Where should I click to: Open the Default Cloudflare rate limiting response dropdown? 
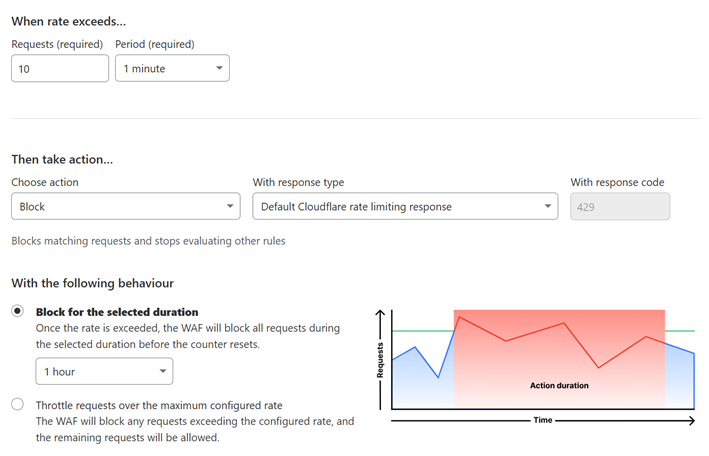click(404, 207)
